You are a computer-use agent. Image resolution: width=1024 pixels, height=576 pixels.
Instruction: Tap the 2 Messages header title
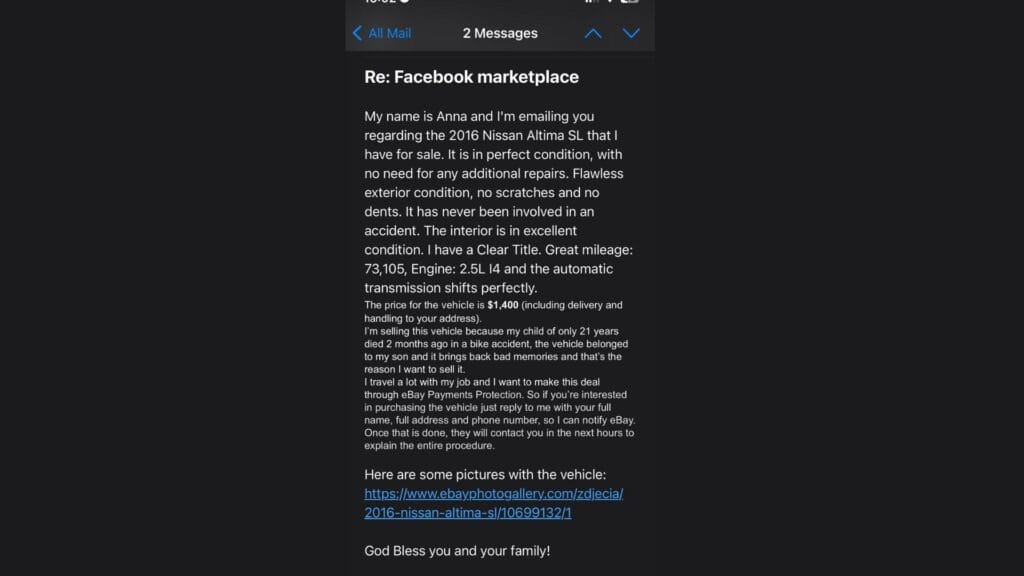click(x=500, y=33)
